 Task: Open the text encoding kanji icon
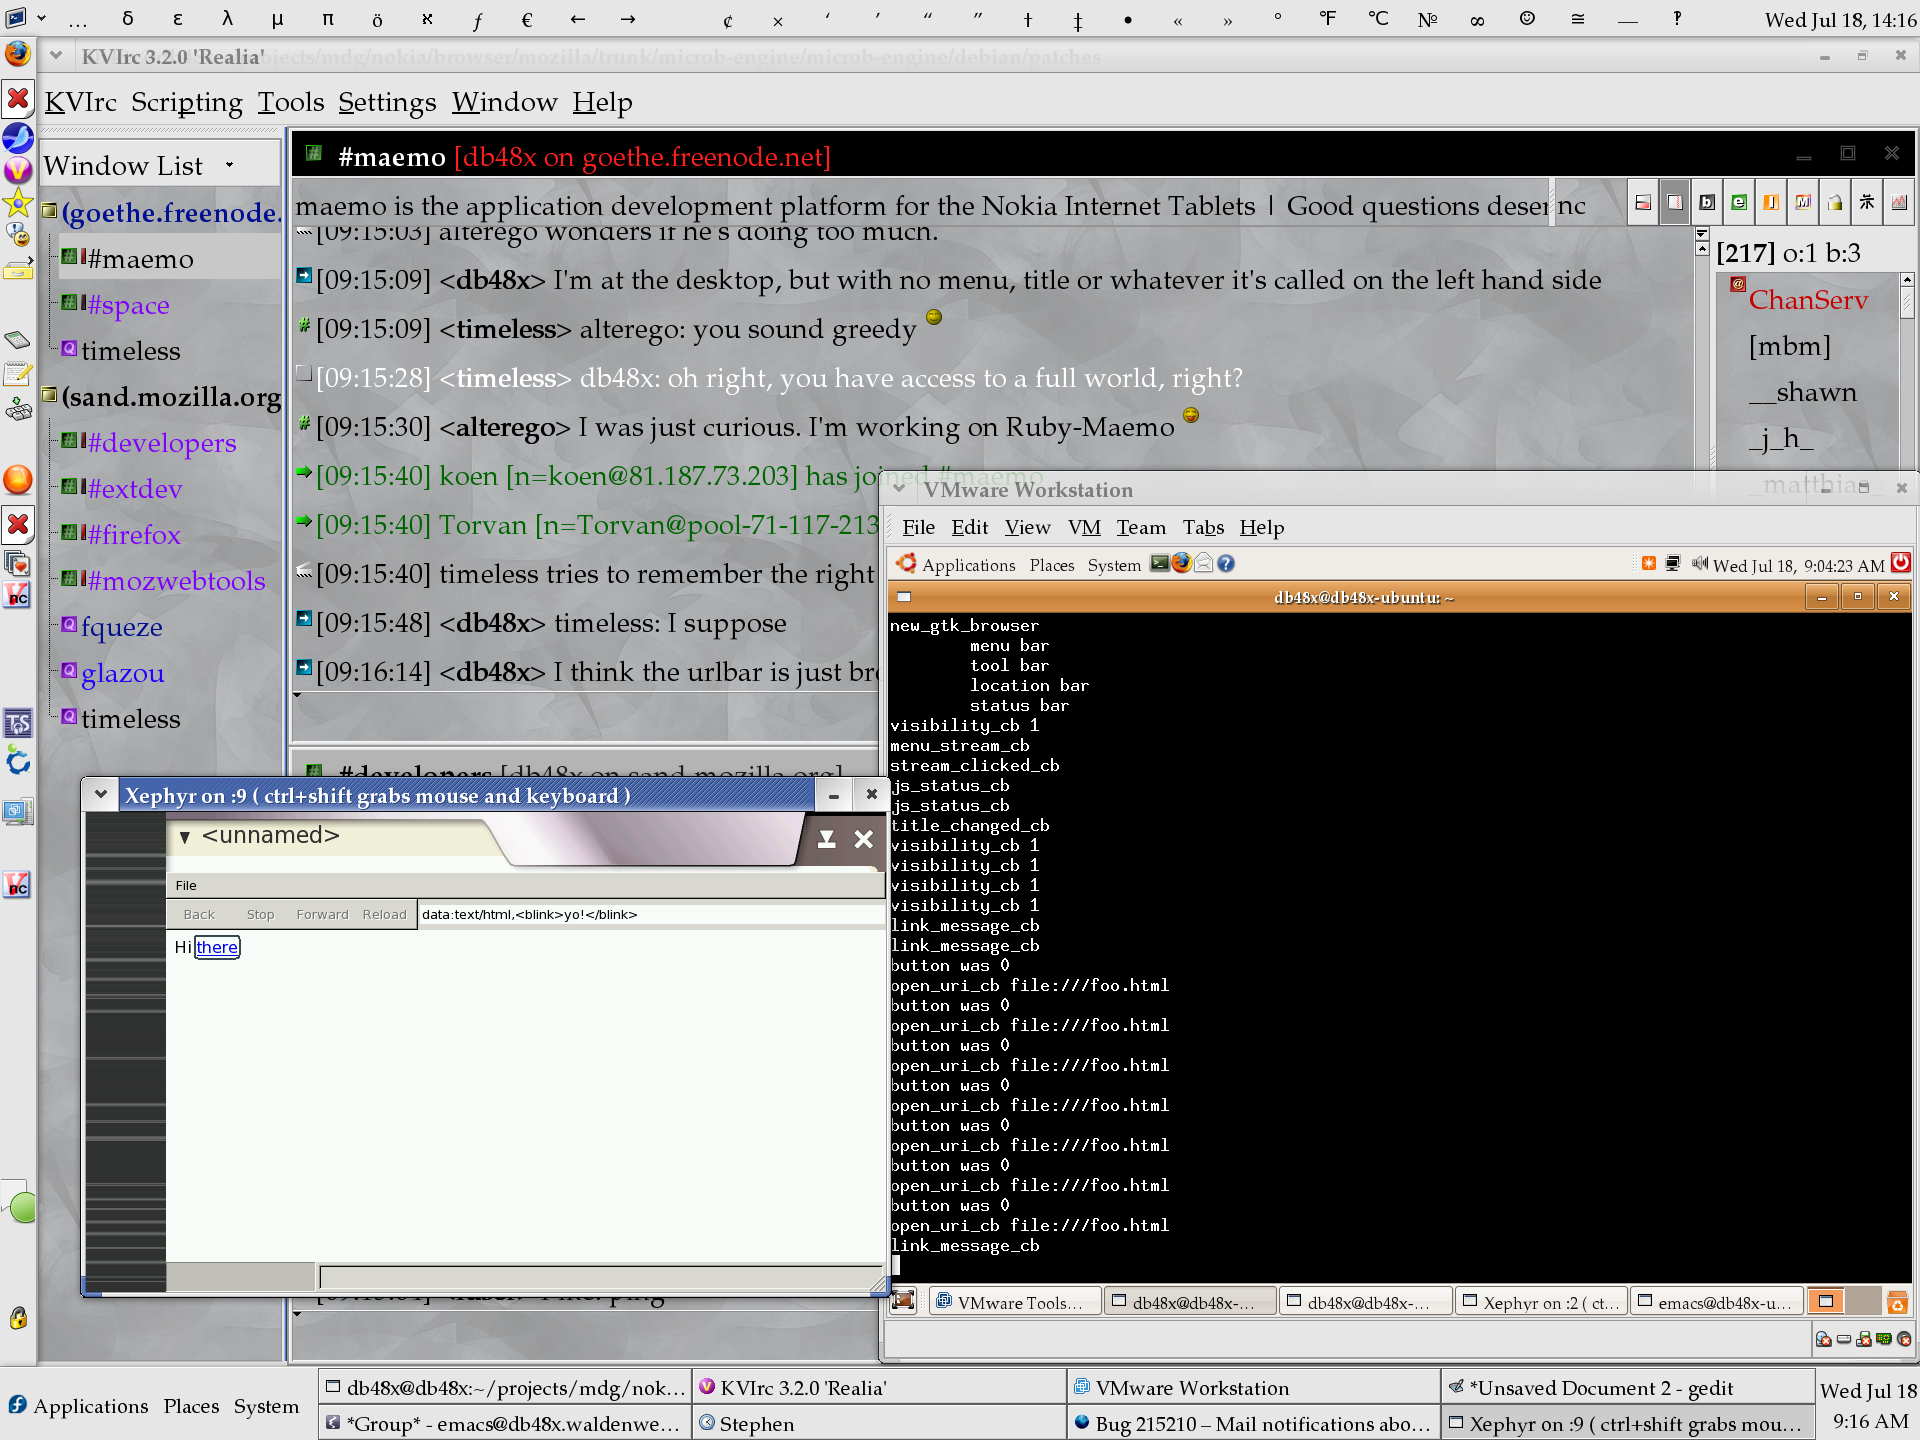pos(1867,203)
